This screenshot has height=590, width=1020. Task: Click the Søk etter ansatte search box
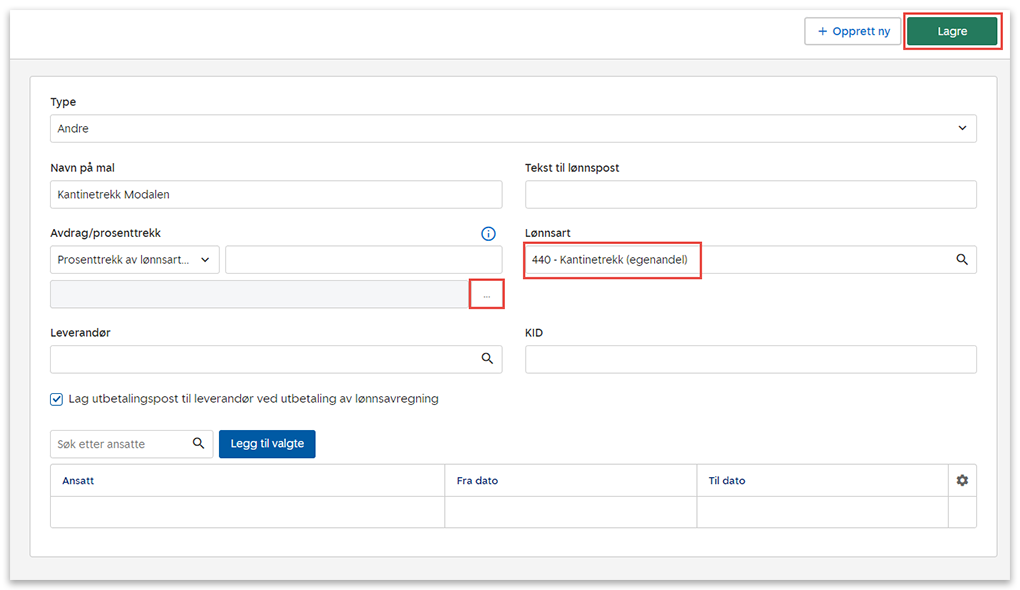(x=118, y=444)
